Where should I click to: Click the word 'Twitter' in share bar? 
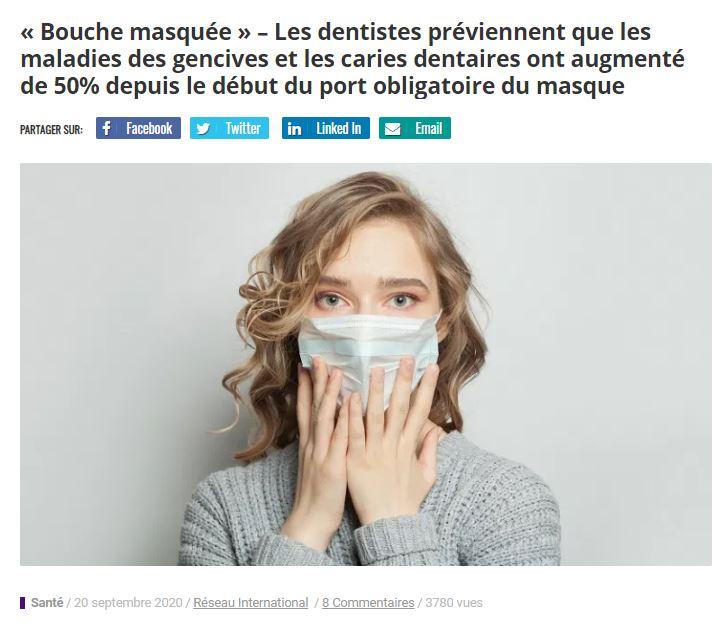coord(243,128)
